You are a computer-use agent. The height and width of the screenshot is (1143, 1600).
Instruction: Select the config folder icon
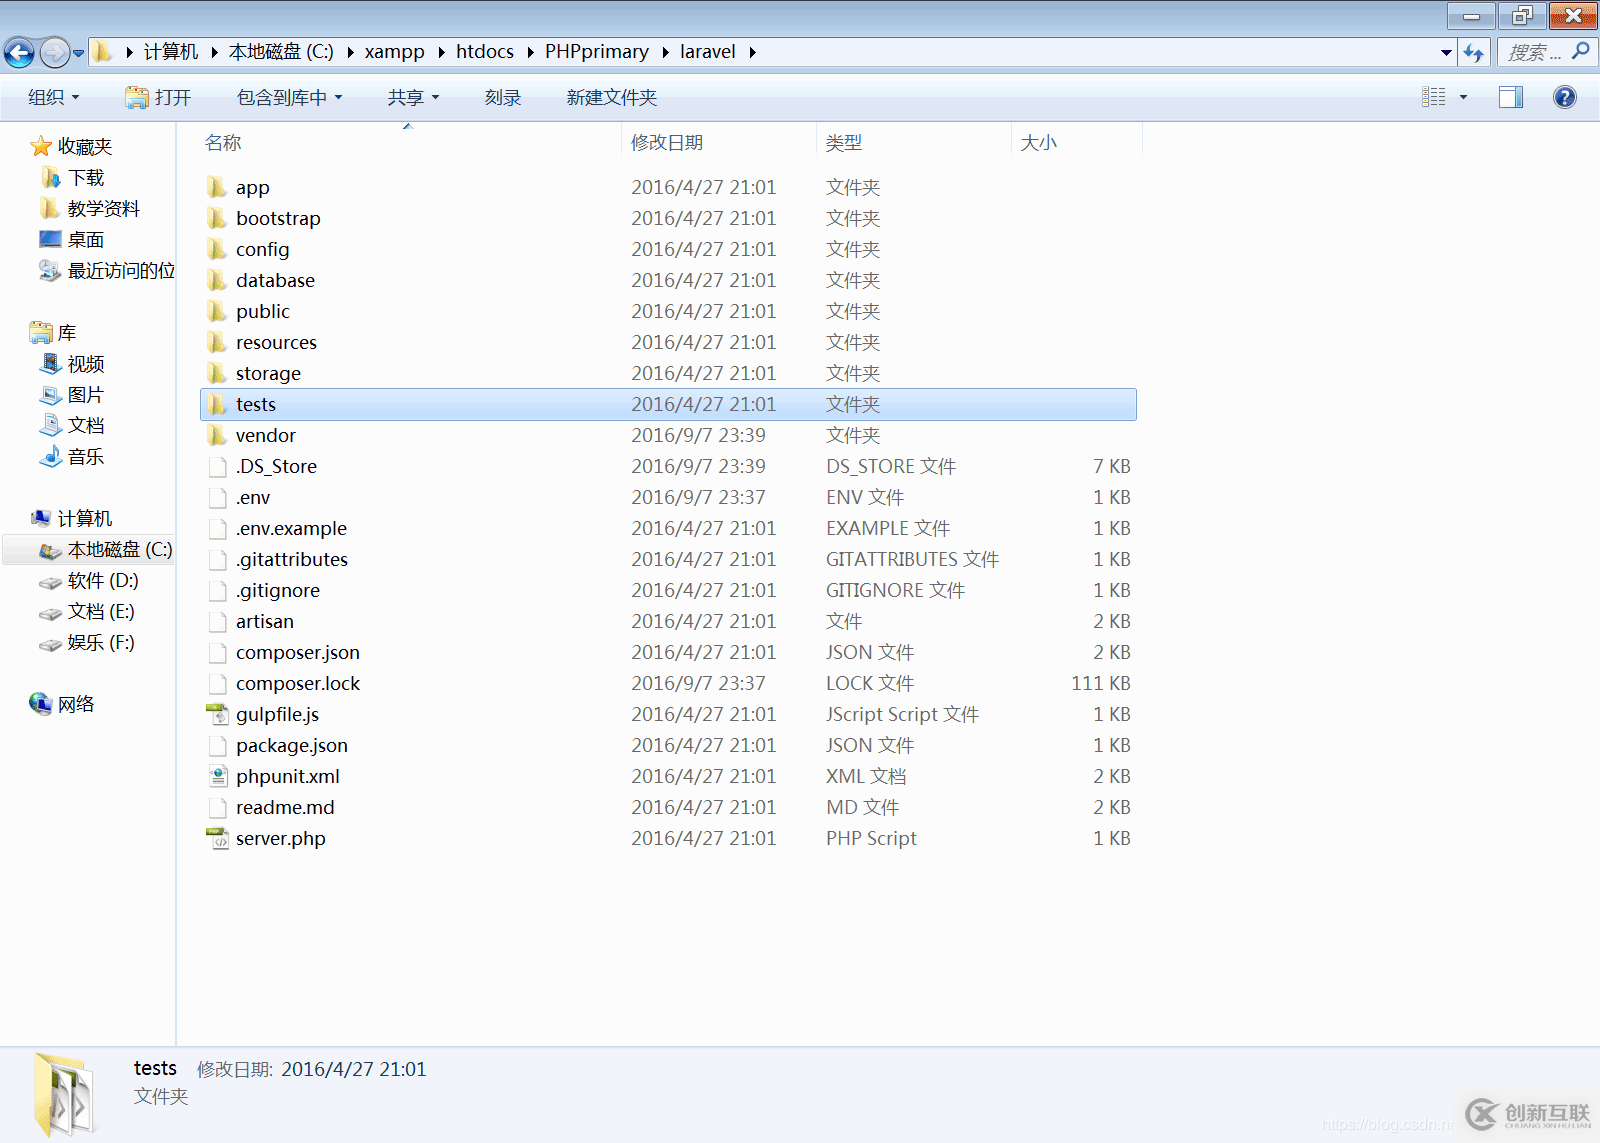(x=217, y=249)
